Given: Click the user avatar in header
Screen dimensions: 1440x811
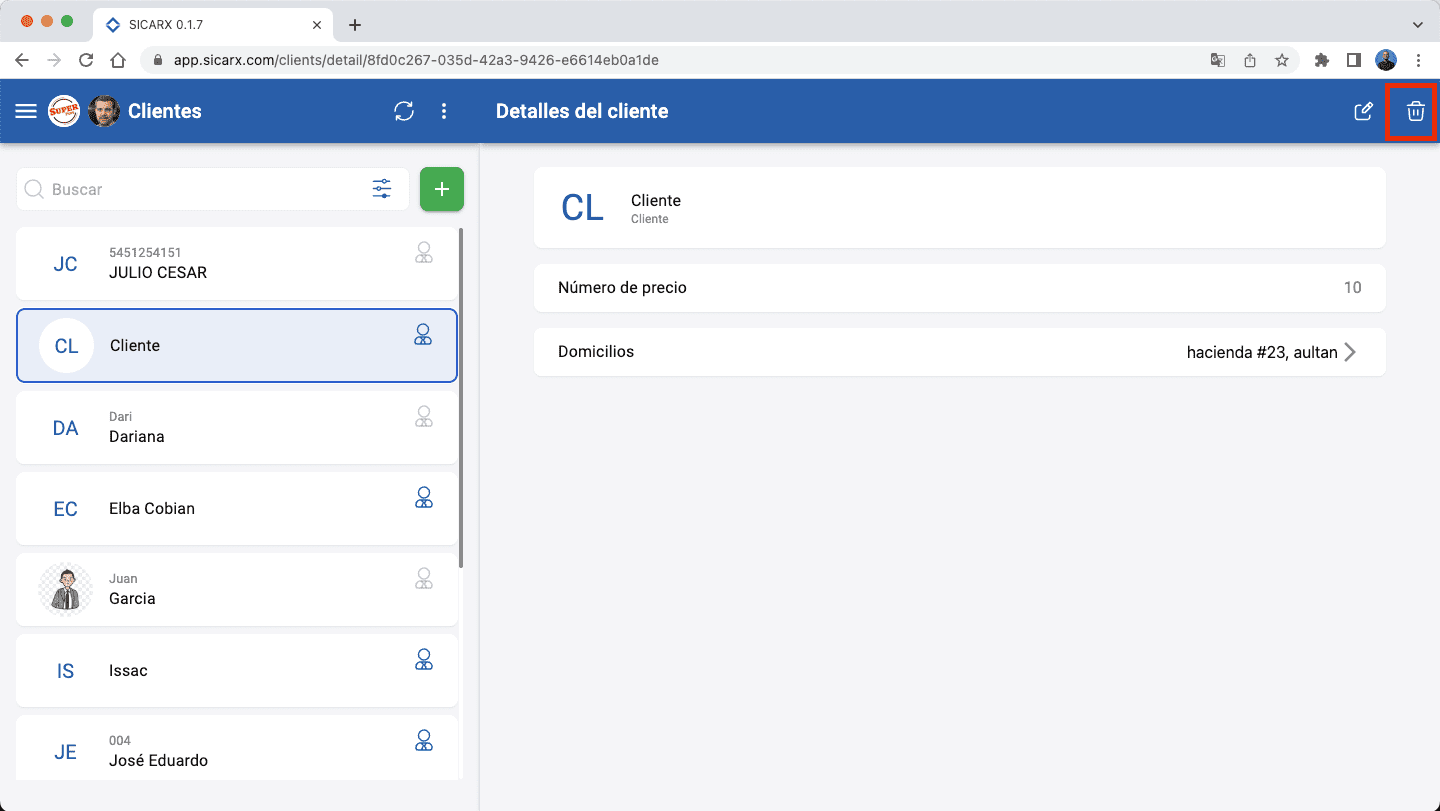Looking at the screenshot, I should point(104,111).
